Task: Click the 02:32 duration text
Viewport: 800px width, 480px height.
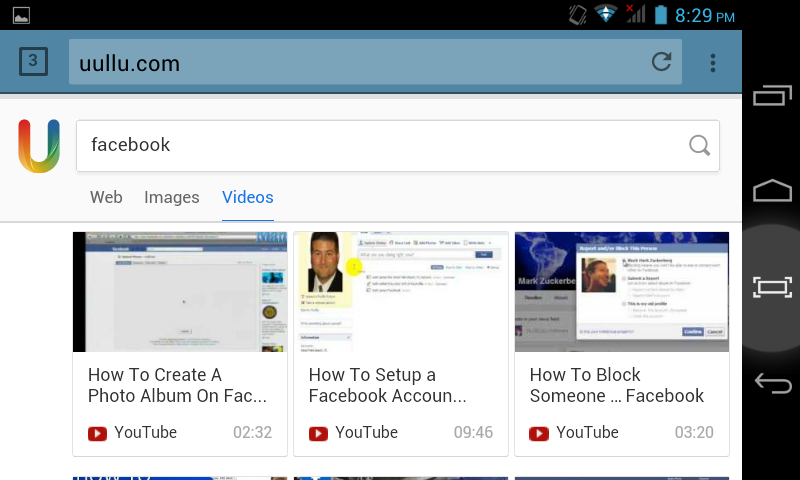Action: coord(253,433)
